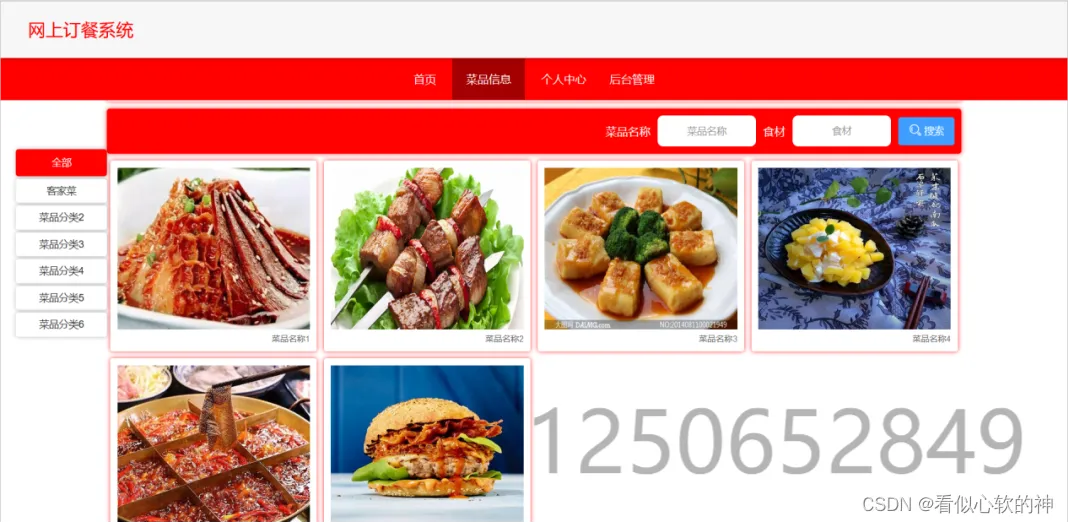Focus the 食材 search input field
Viewport: 1068px width, 523px height.
pos(841,131)
